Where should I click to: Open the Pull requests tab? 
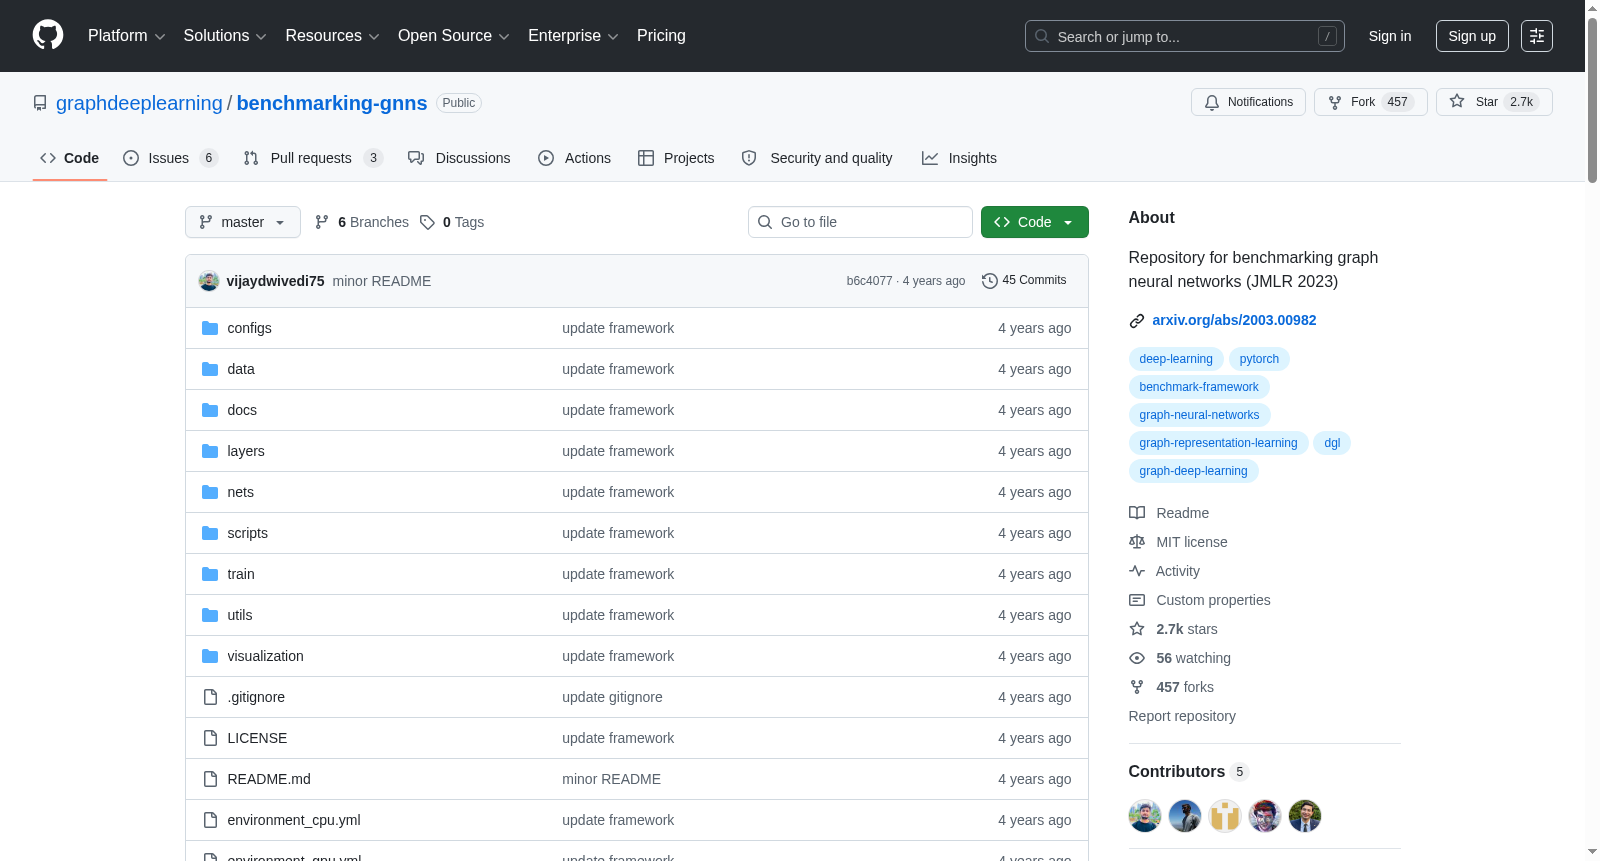pyautogui.click(x=313, y=158)
